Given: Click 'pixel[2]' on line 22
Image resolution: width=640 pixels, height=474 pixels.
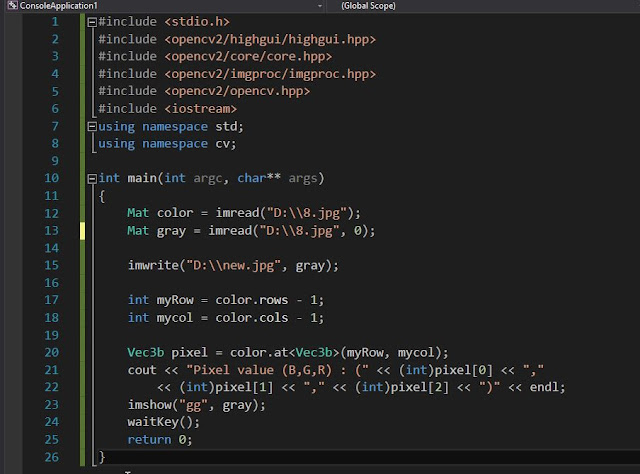Looking at the screenshot, I should pyautogui.click(x=420, y=387).
